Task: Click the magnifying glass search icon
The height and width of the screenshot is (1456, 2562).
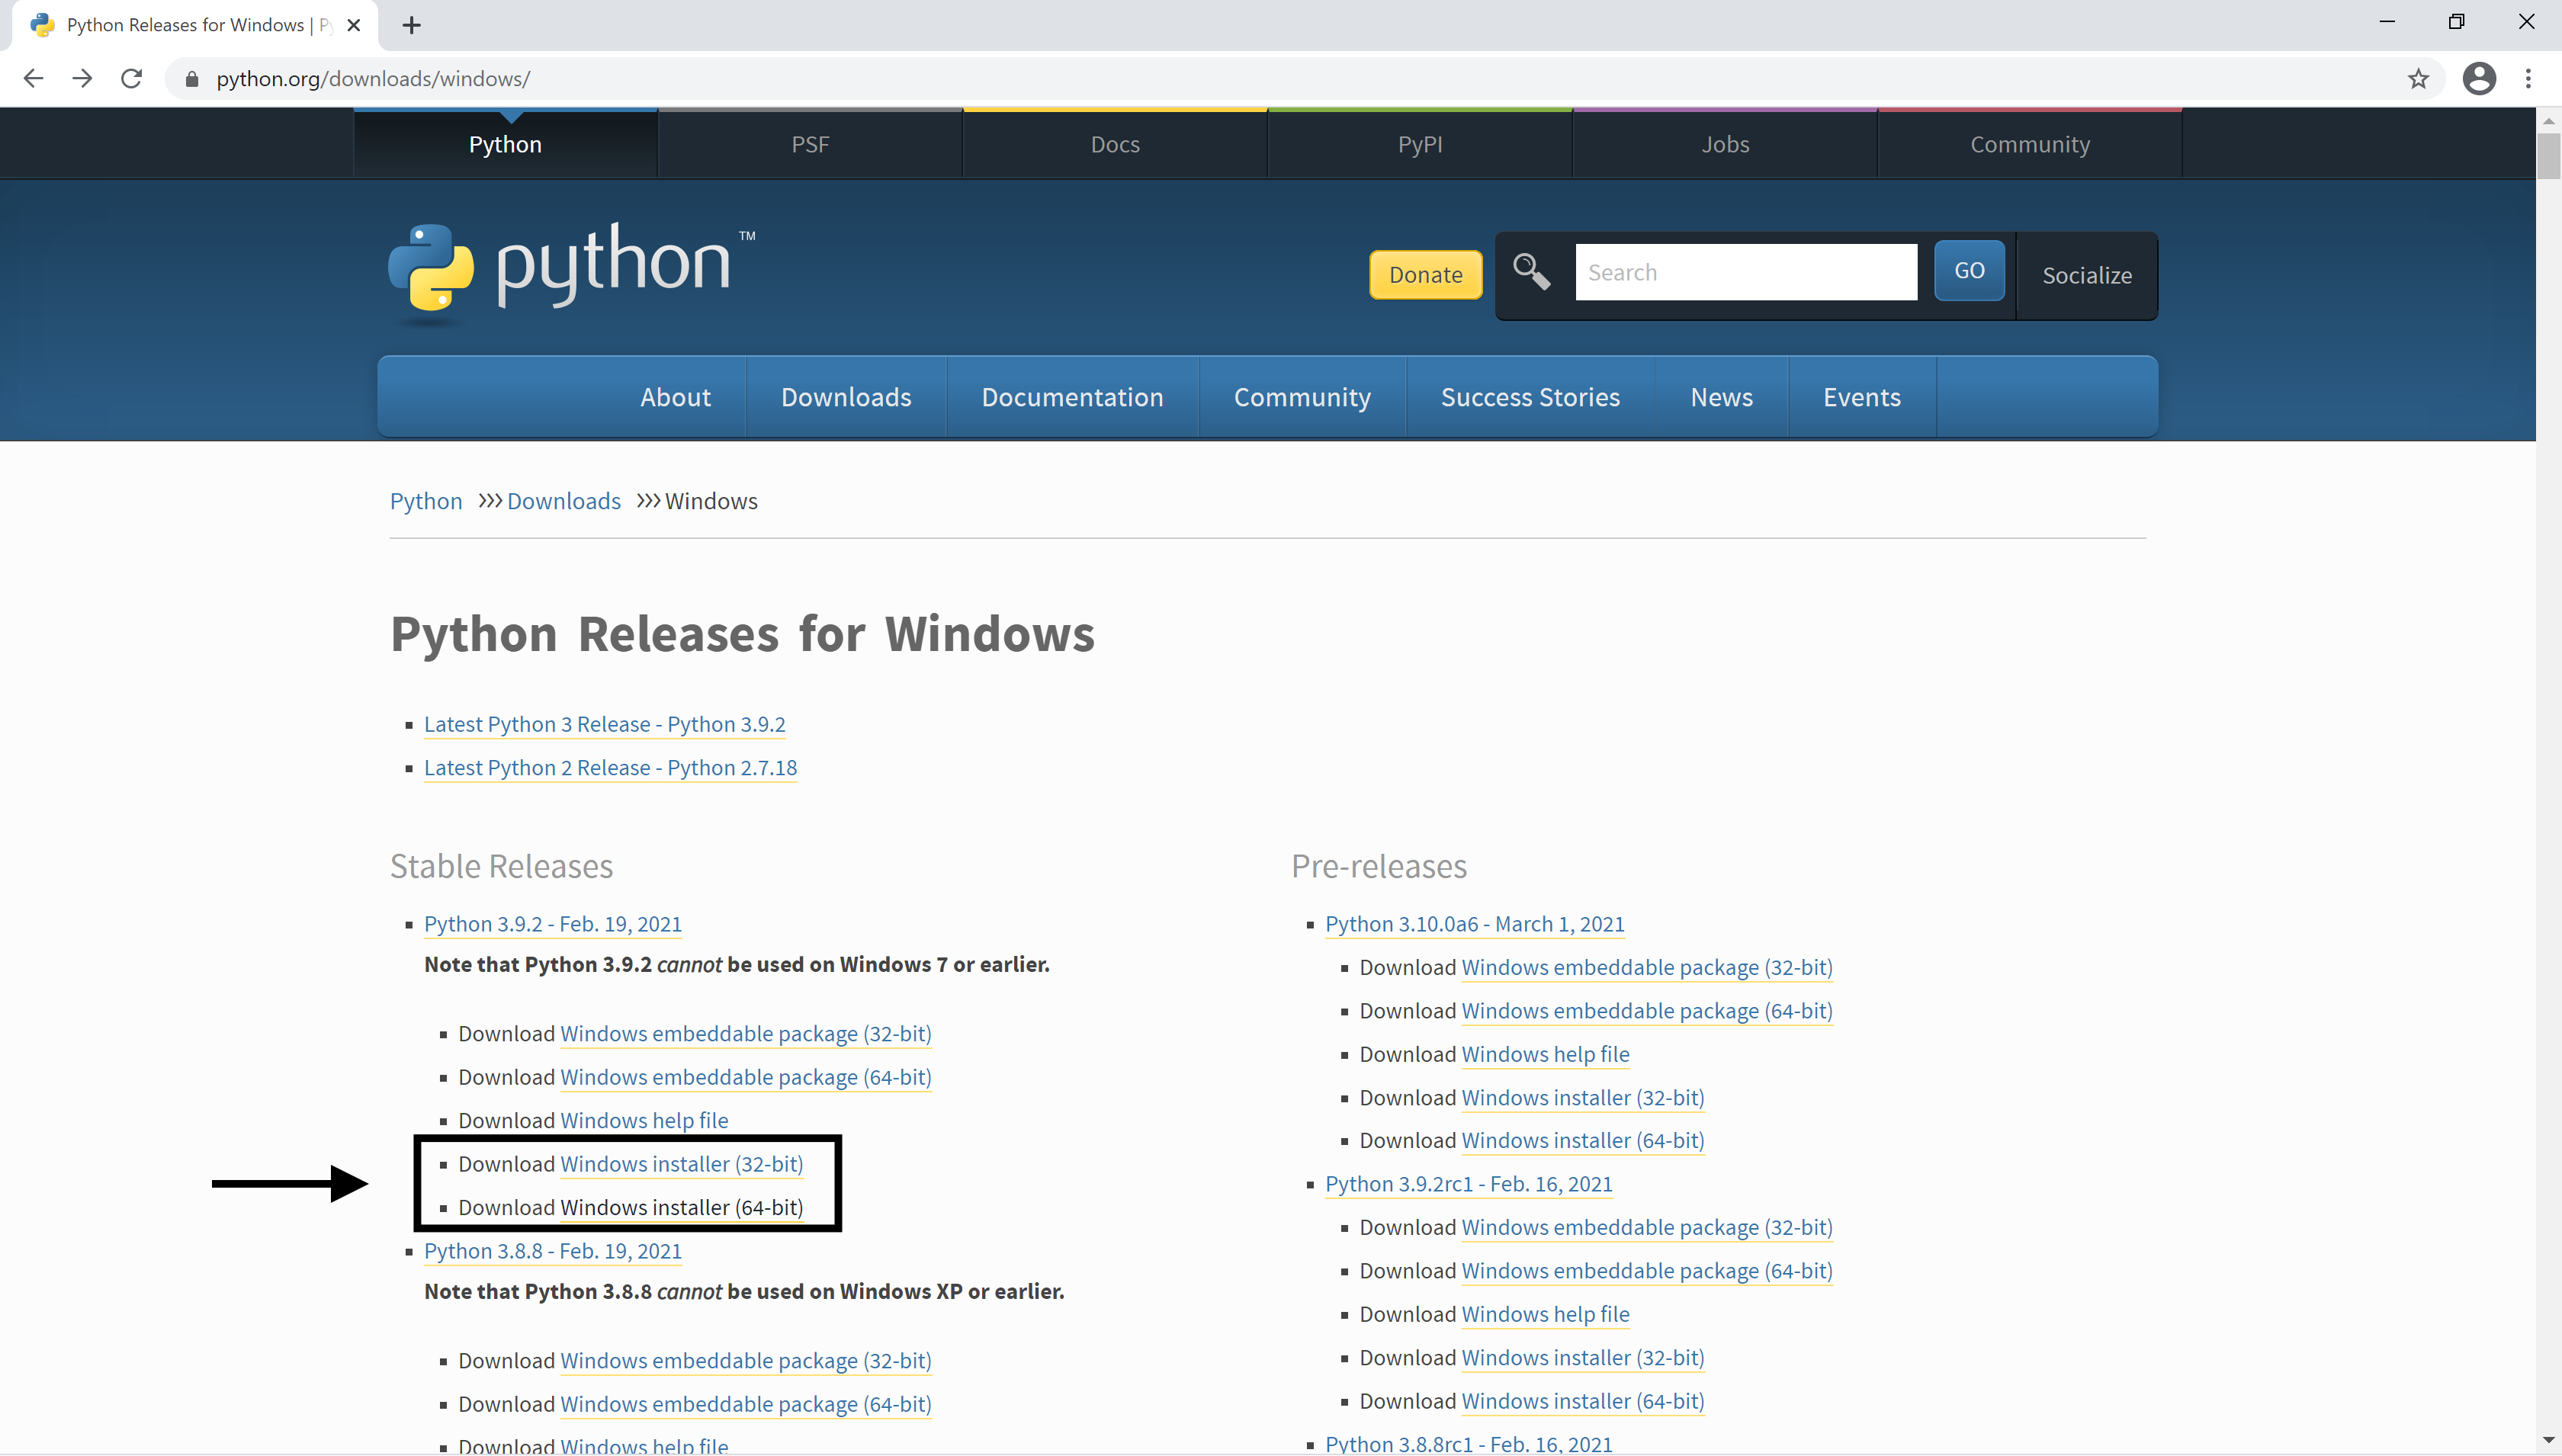Action: 1531,271
